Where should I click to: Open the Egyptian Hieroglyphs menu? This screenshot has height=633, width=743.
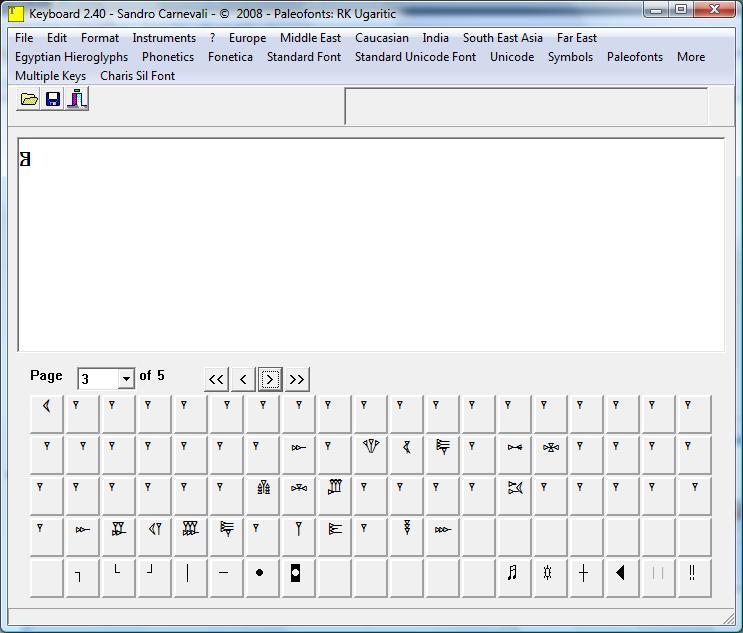72,57
